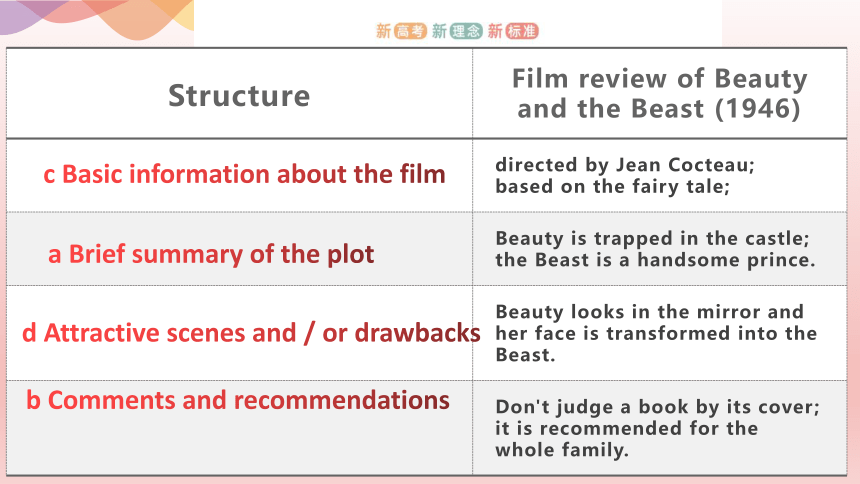
Task: Click the 'Structure' column header
Action: [239, 95]
